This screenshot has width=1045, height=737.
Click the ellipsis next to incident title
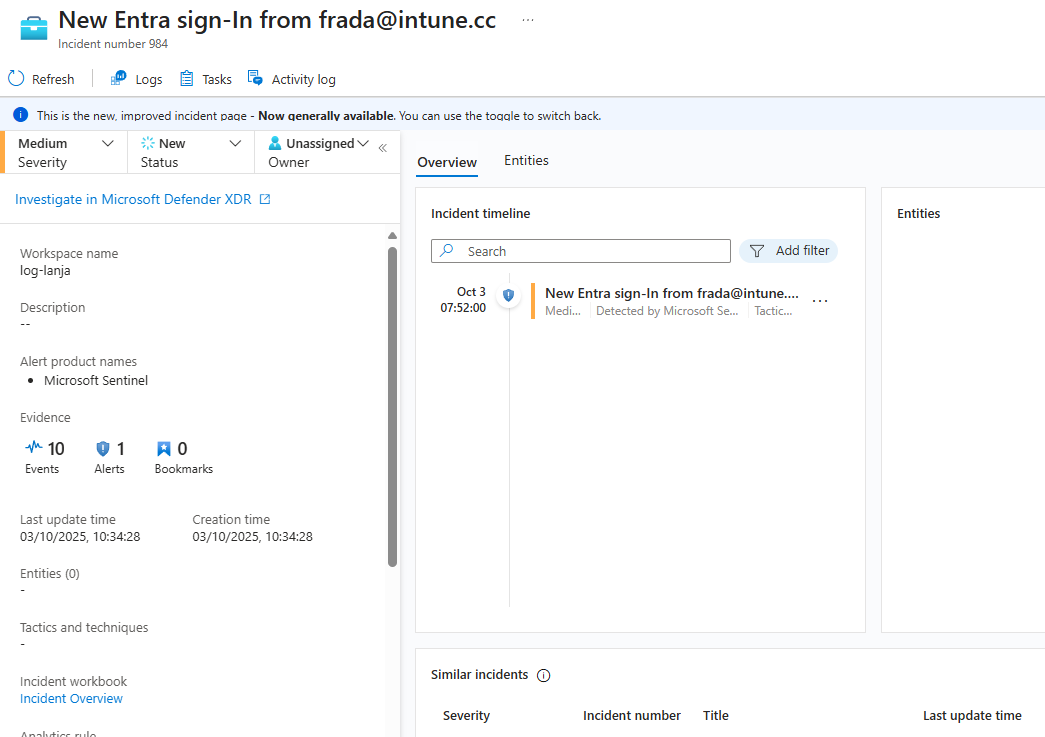click(x=528, y=20)
